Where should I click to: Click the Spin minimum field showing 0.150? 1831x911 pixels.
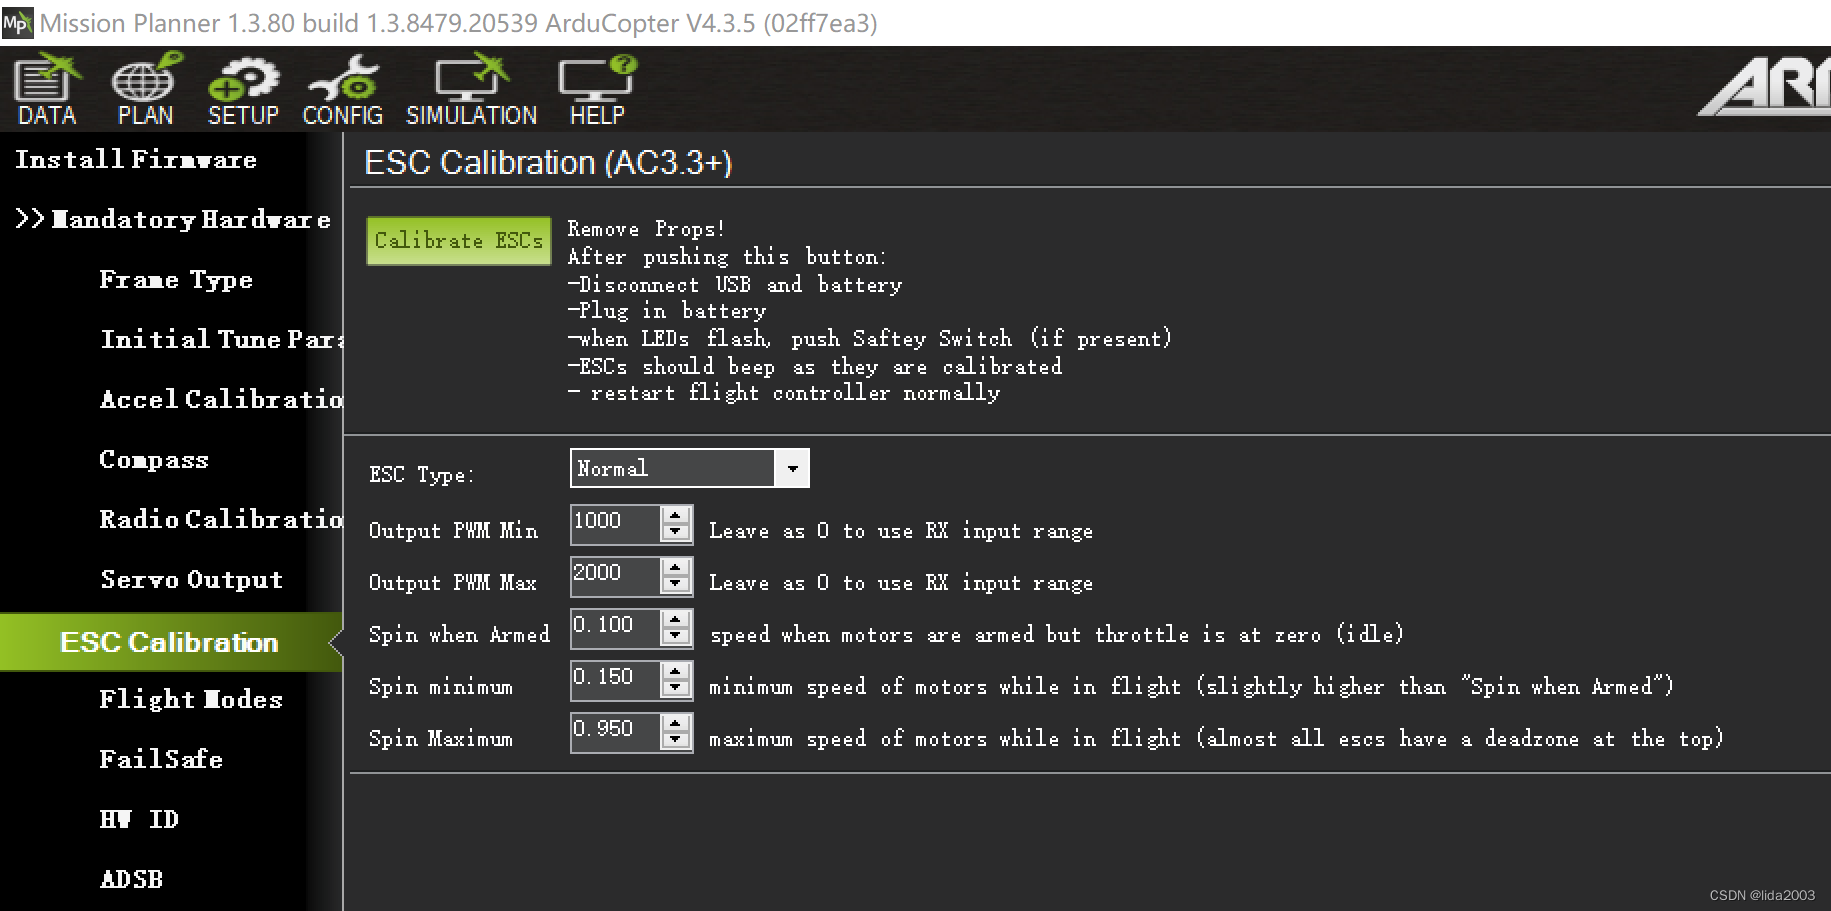tap(615, 679)
